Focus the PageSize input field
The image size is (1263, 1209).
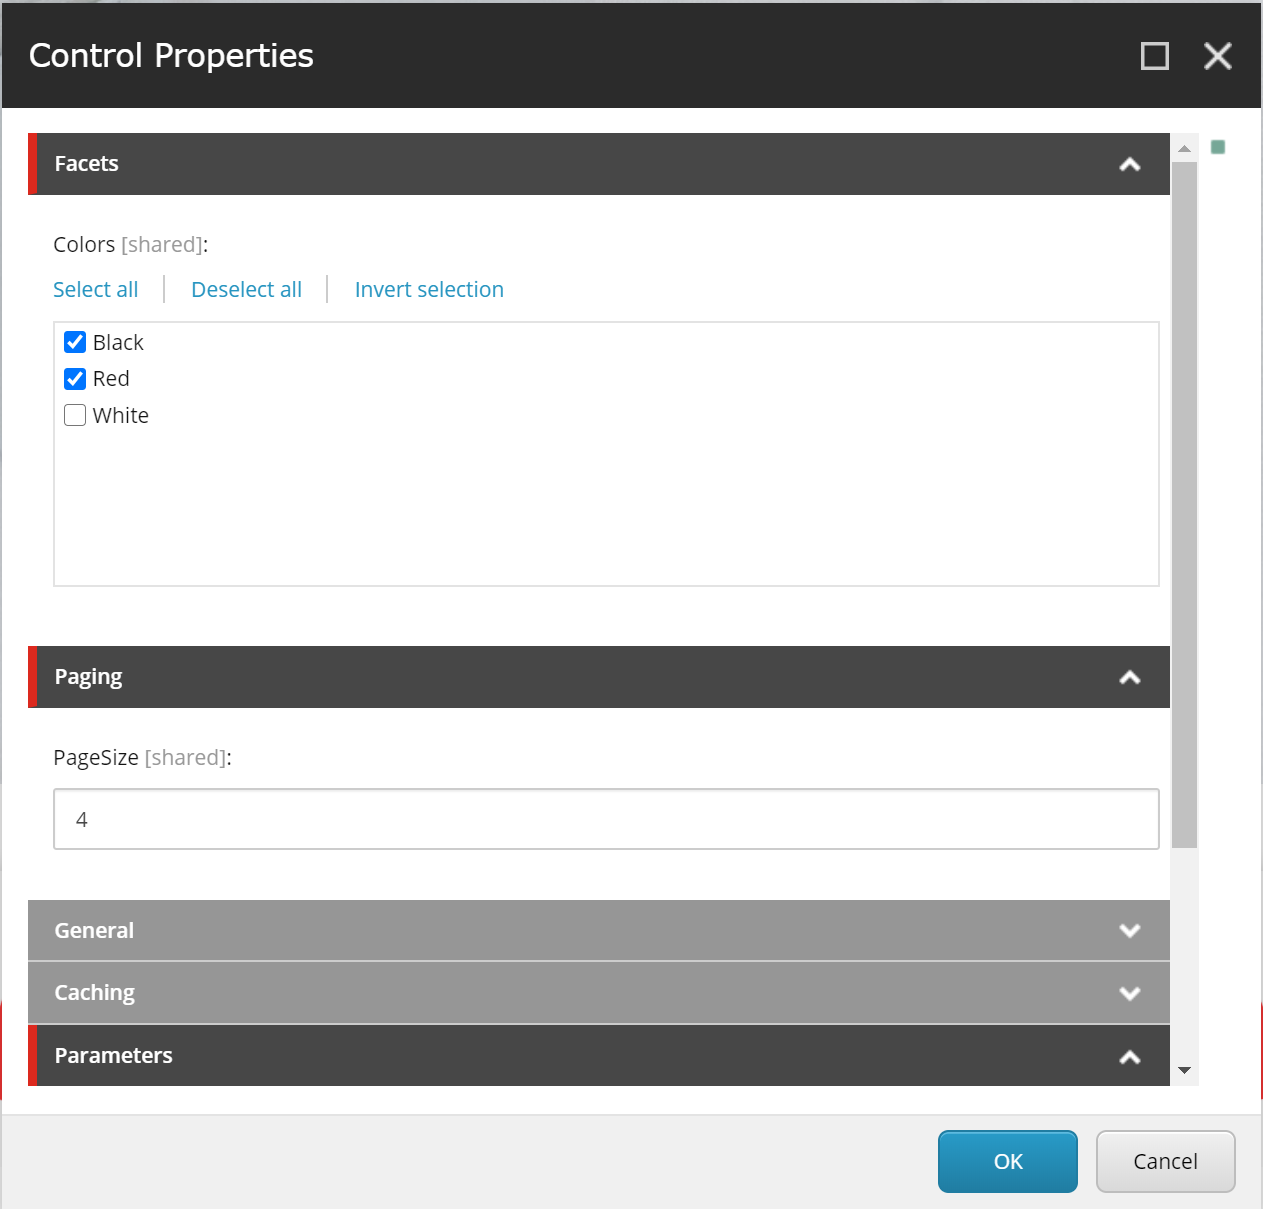point(606,819)
